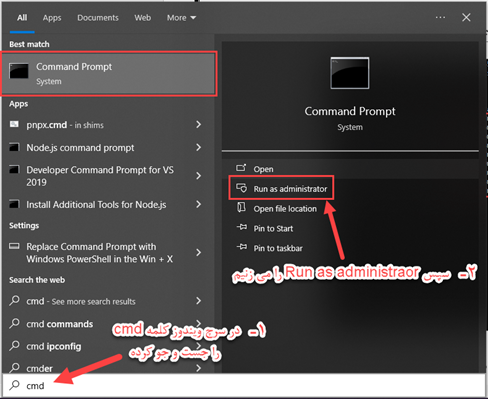
Task: Click the search box containing cmd
Action: click(244, 385)
